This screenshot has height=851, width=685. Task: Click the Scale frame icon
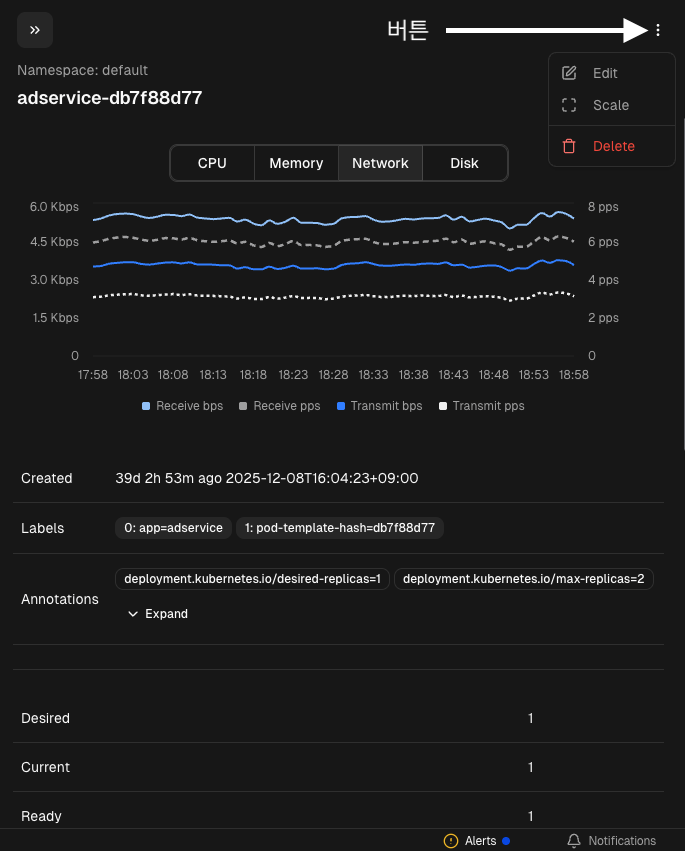point(570,105)
